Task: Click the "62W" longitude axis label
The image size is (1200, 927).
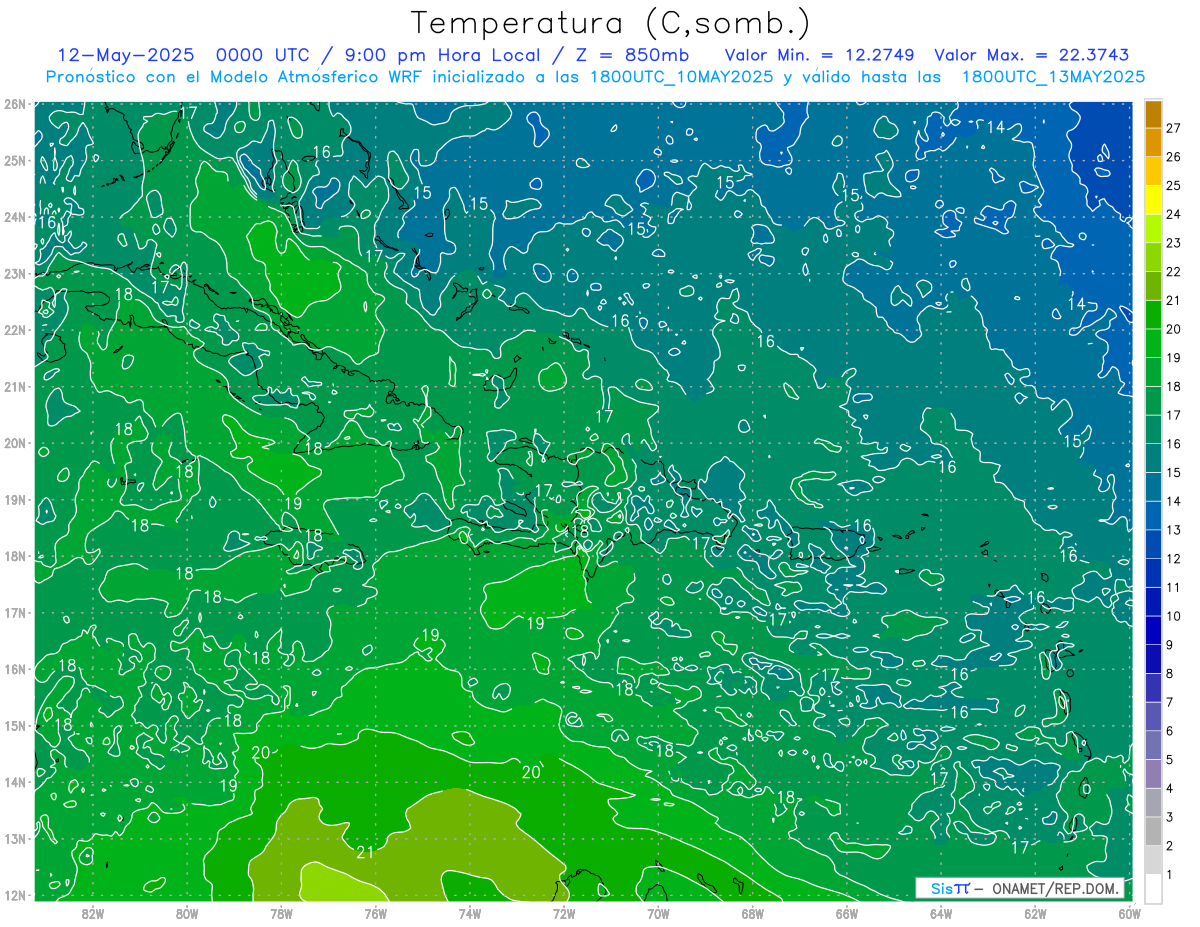Action: pyautogui.click(x=1036, y=913)
